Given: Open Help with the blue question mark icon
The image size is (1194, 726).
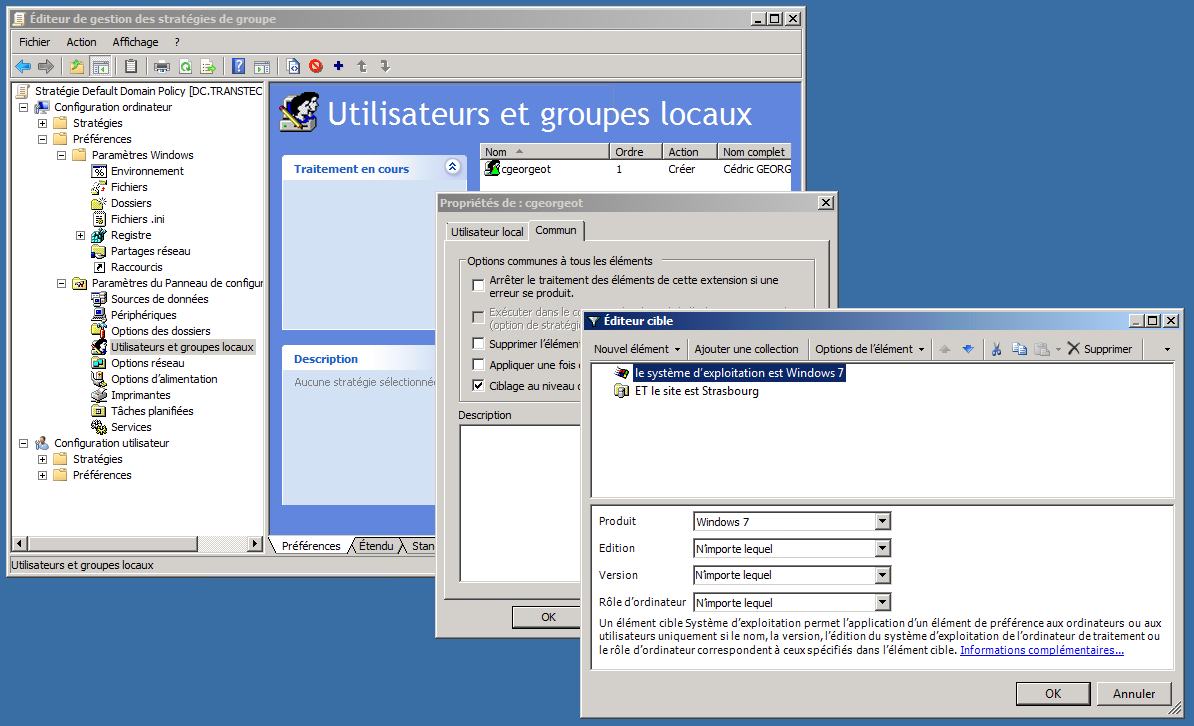Looking at the screenshot, I should point(238,66).
